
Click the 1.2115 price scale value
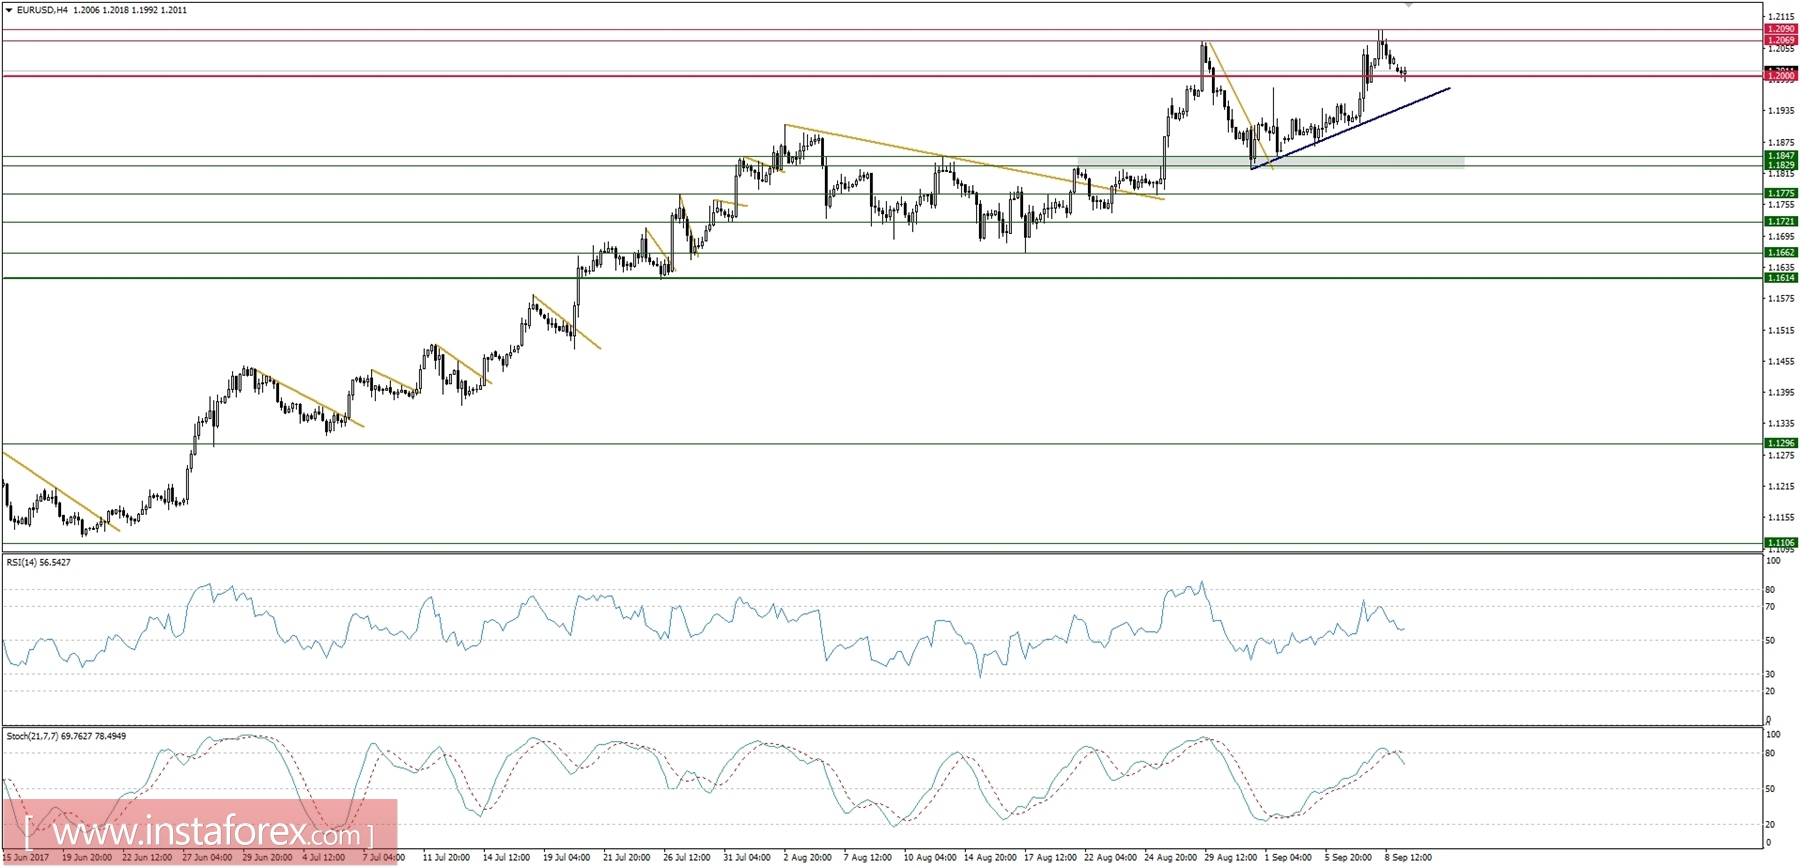coord(1781,17)
